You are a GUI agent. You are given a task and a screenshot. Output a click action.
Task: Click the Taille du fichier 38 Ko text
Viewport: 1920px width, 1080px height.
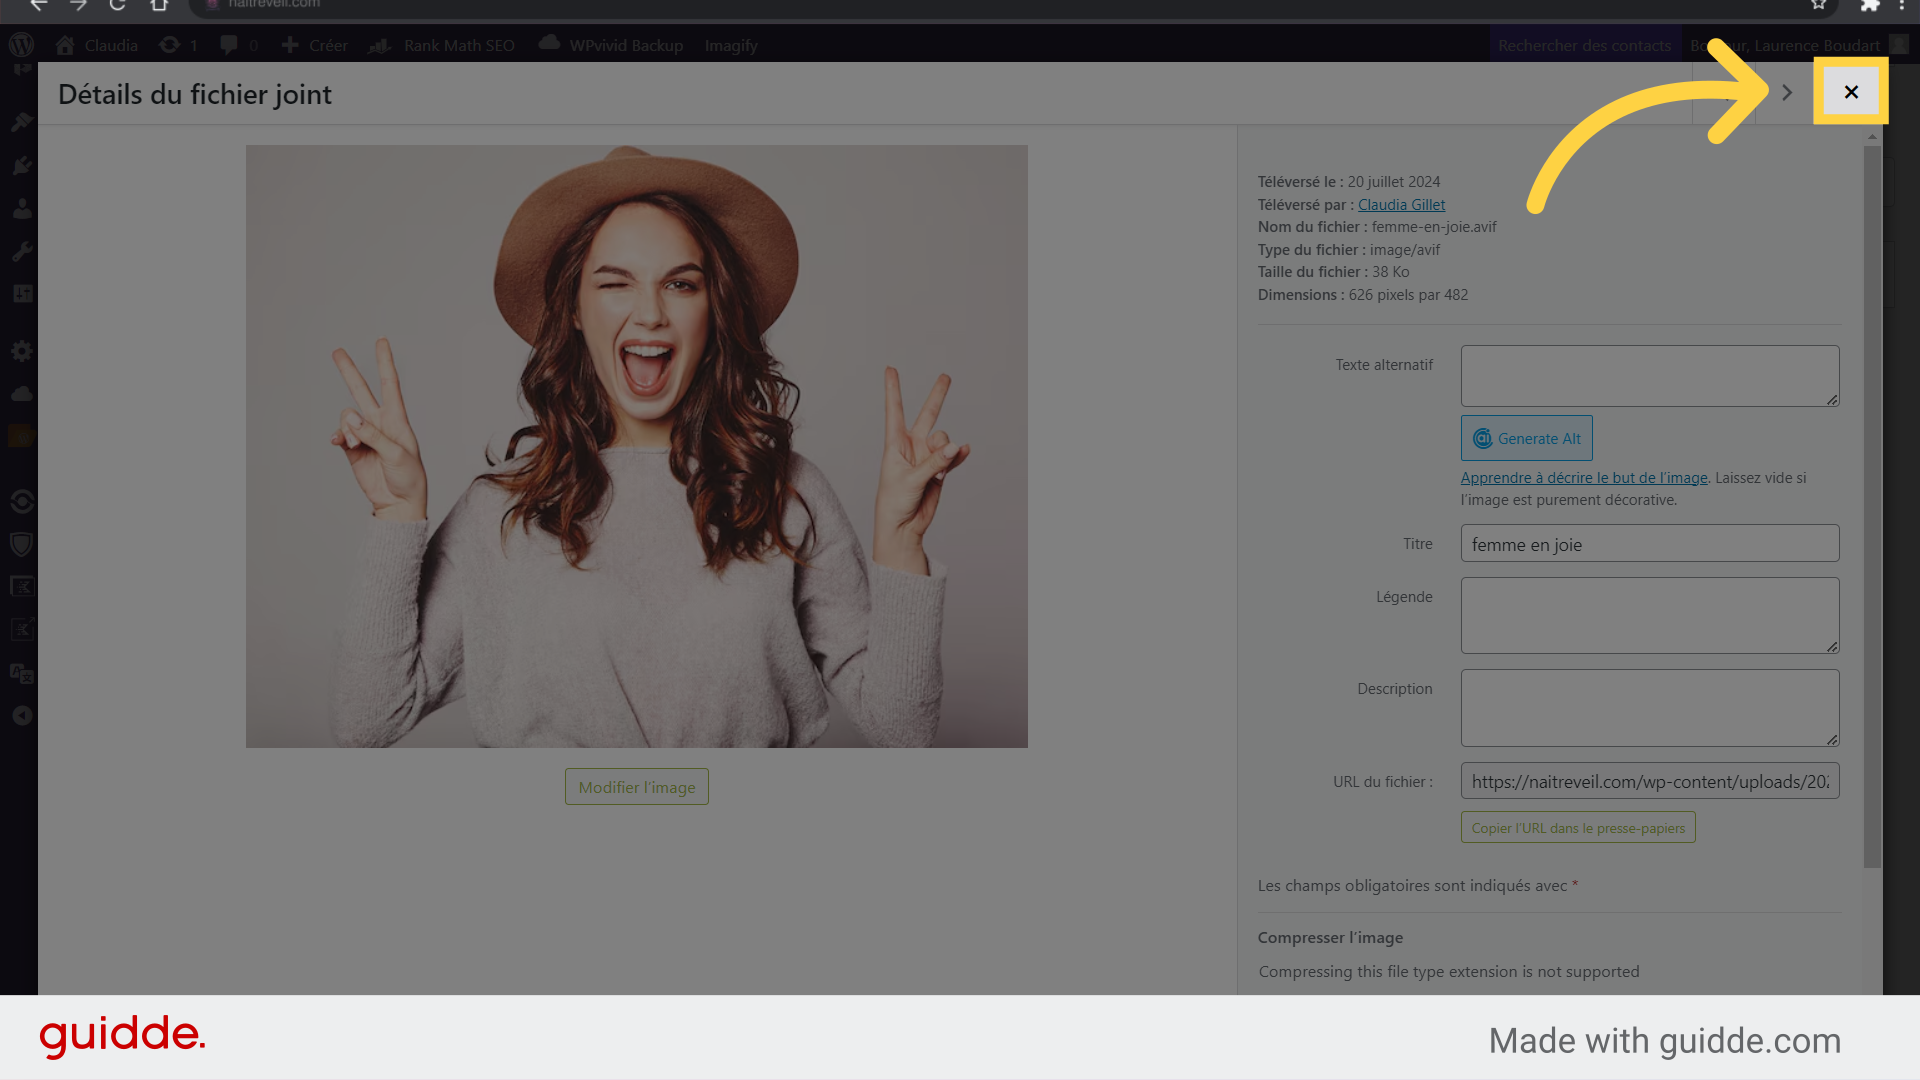pyautogui.click(x=1333, y=272)
